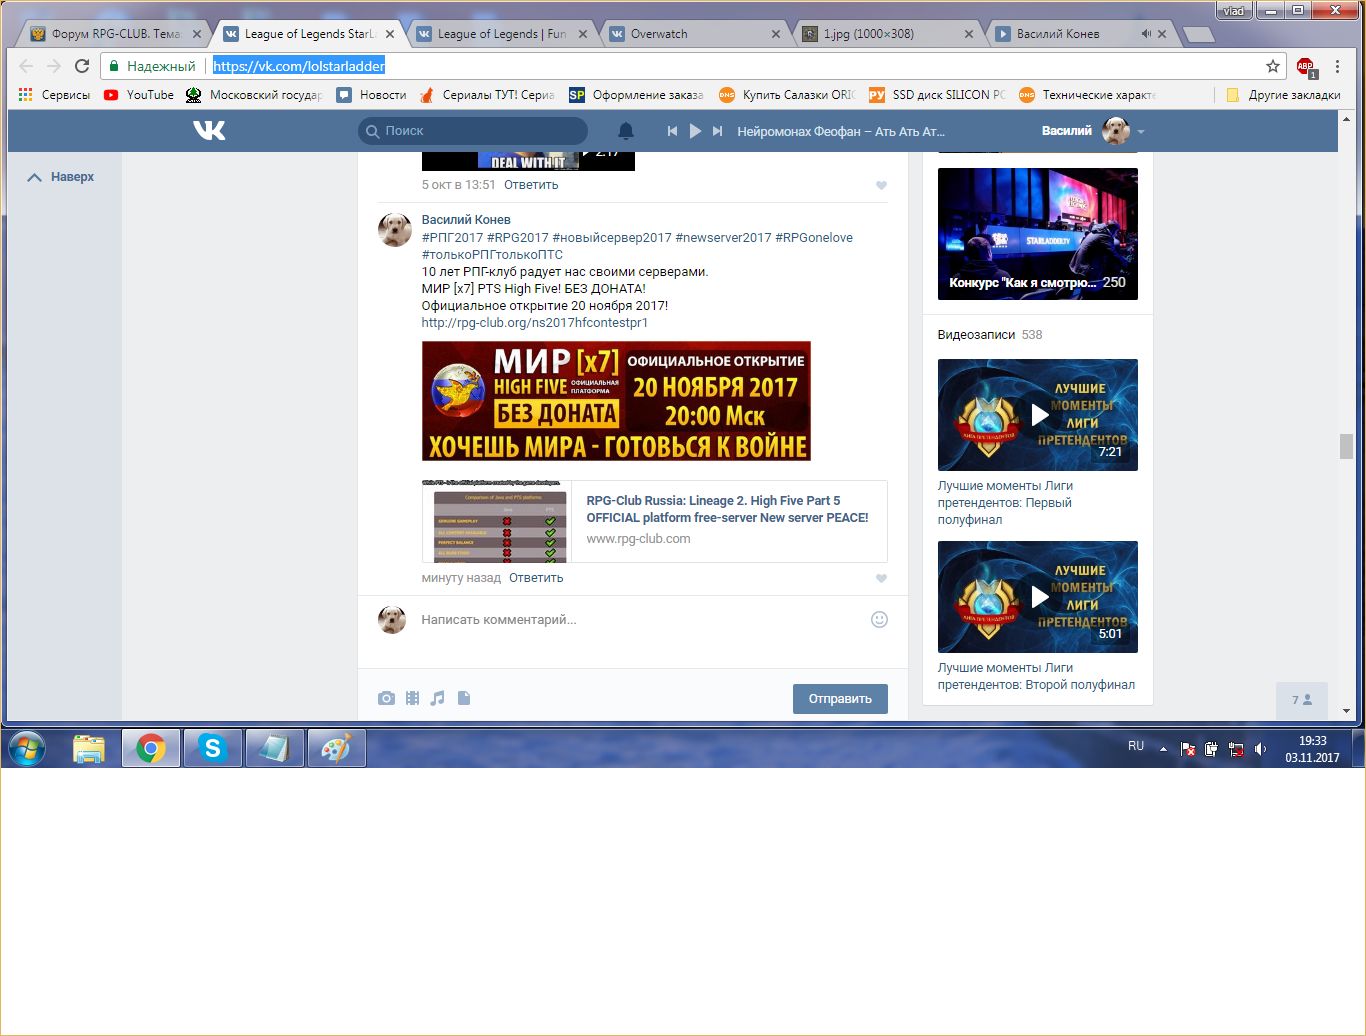This screenshot has height=1036, width=1366.
Task: Go back up with Наверх
Action: coord(61,177)
